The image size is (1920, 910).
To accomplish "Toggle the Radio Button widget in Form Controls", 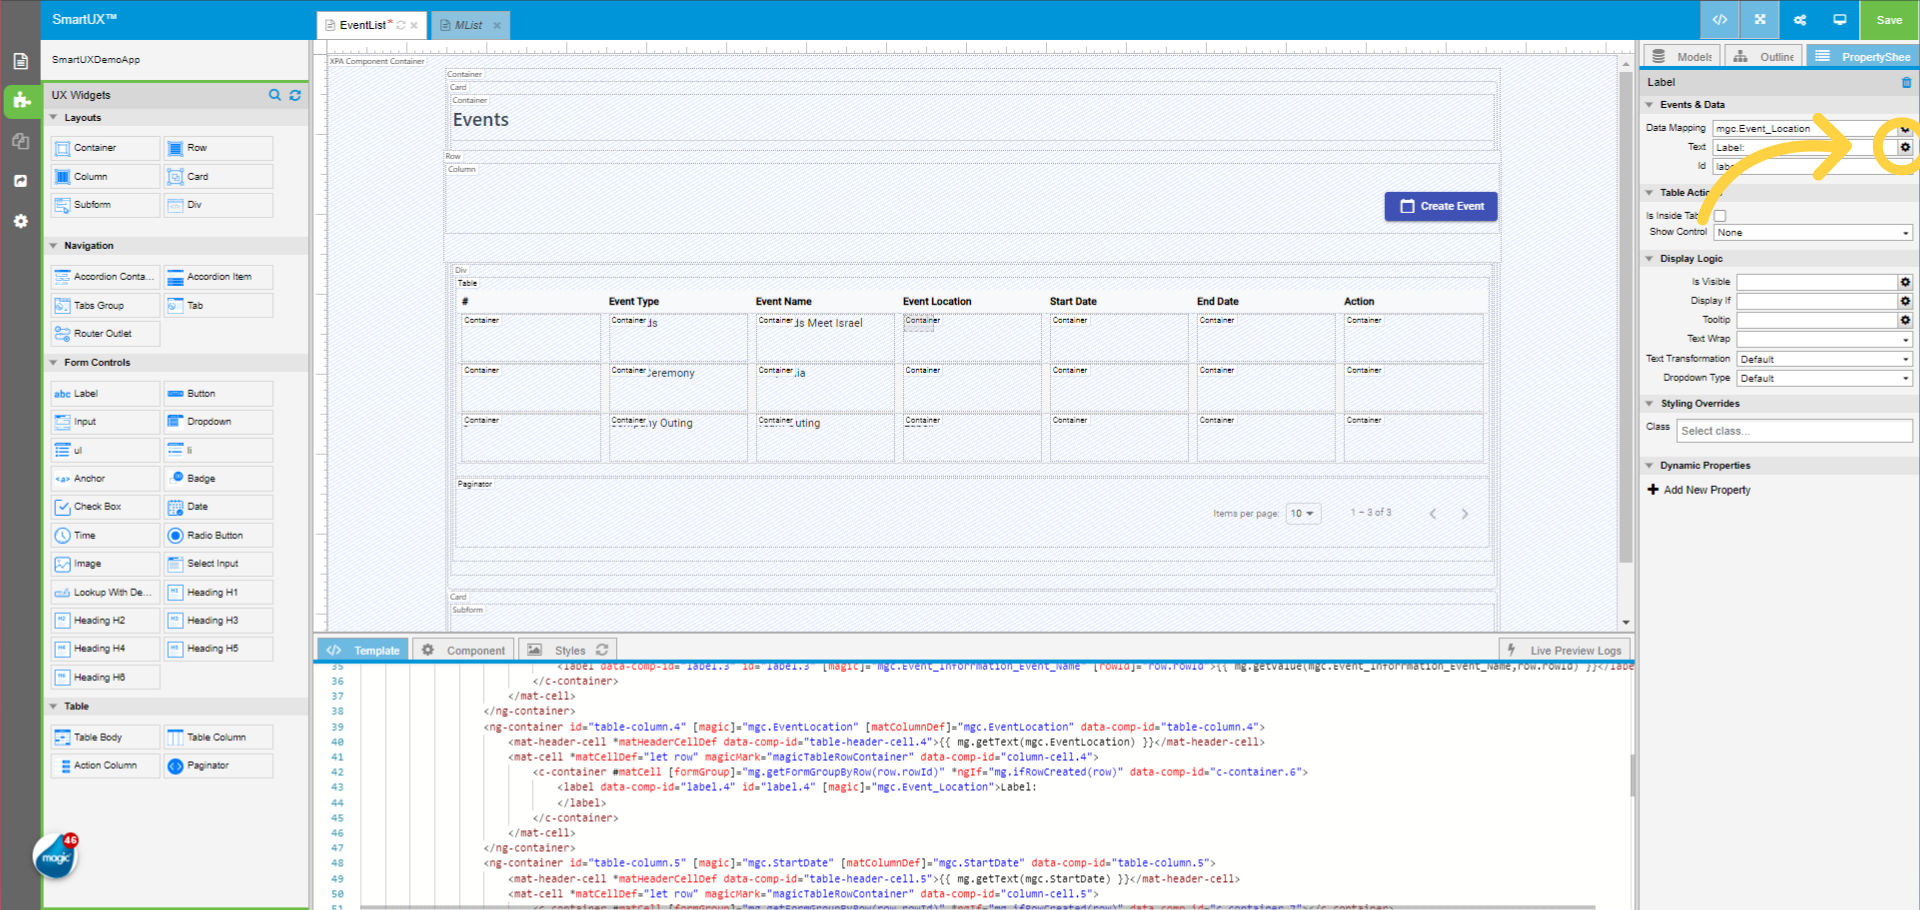I will click(x=217, y=535).
